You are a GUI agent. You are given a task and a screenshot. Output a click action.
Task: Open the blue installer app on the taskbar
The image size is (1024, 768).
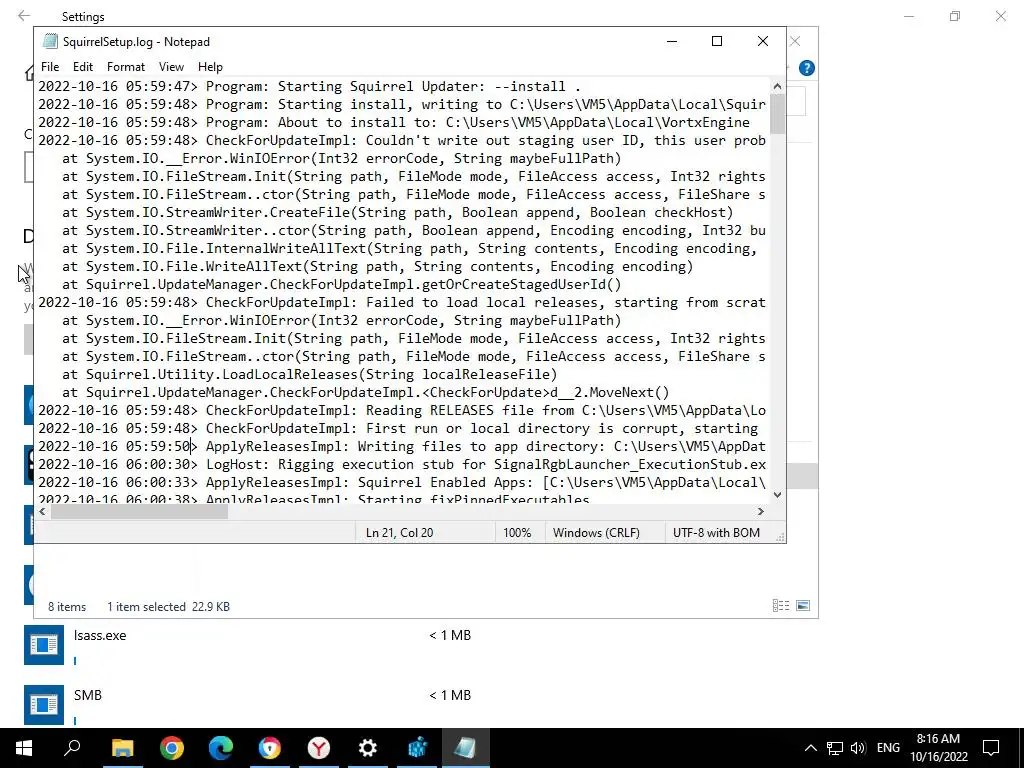(417, 748)
